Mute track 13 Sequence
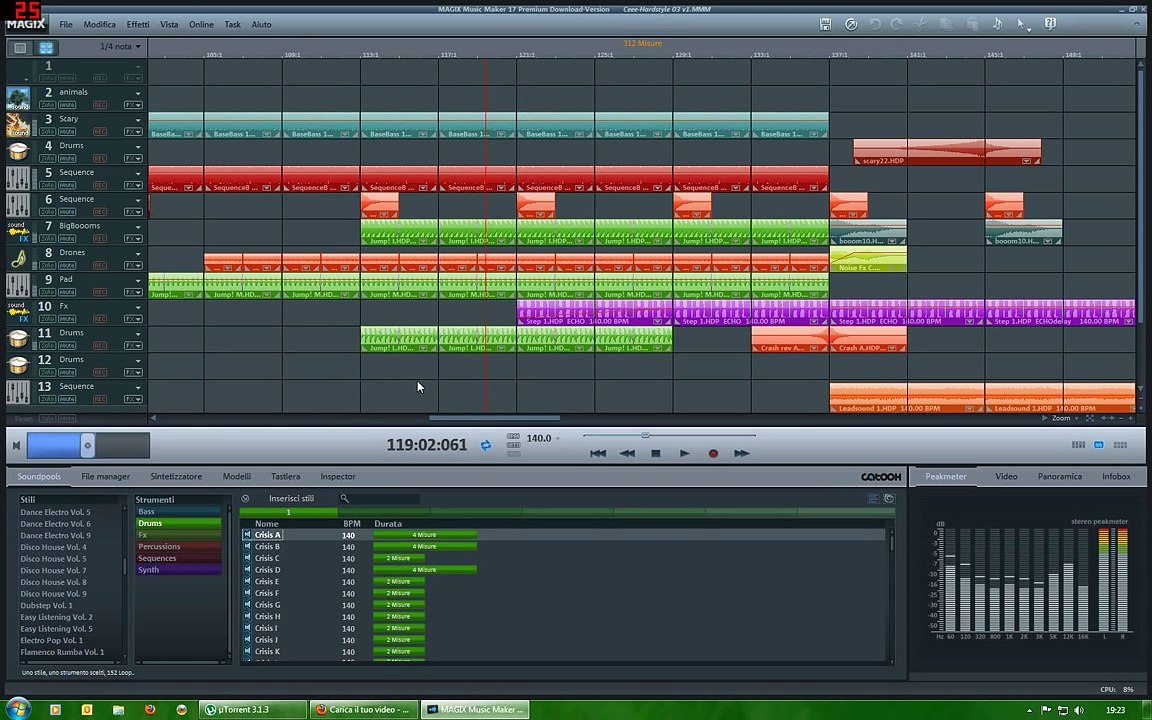This screenshot has width=1152, height=720. 67,399
